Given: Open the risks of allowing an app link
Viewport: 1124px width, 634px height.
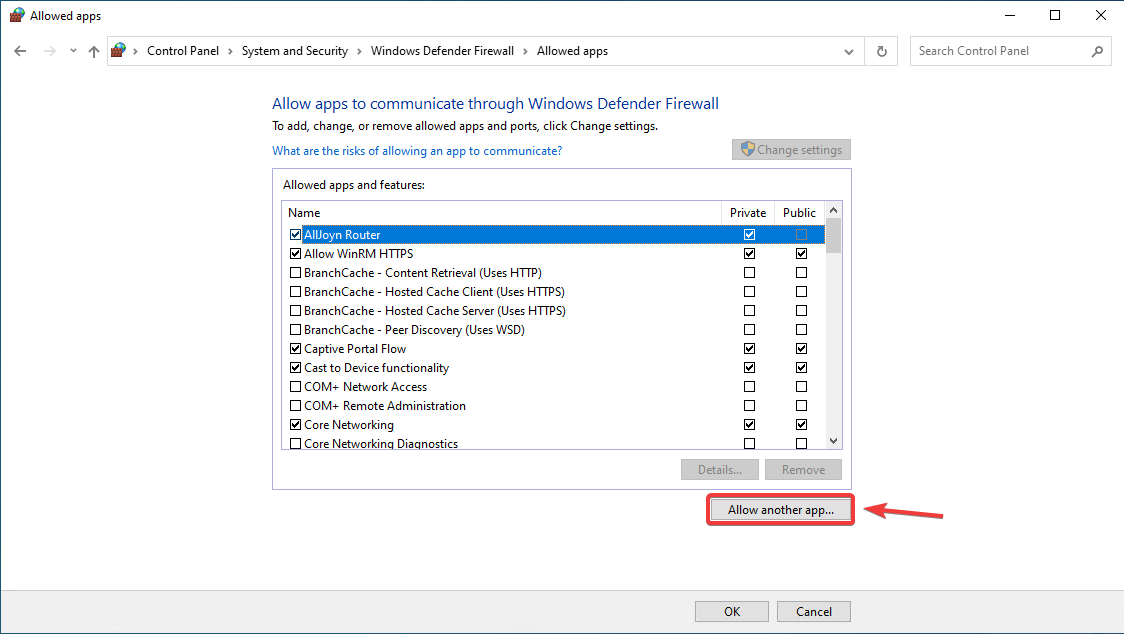Looking at the screenshot, I should (417, 151).
